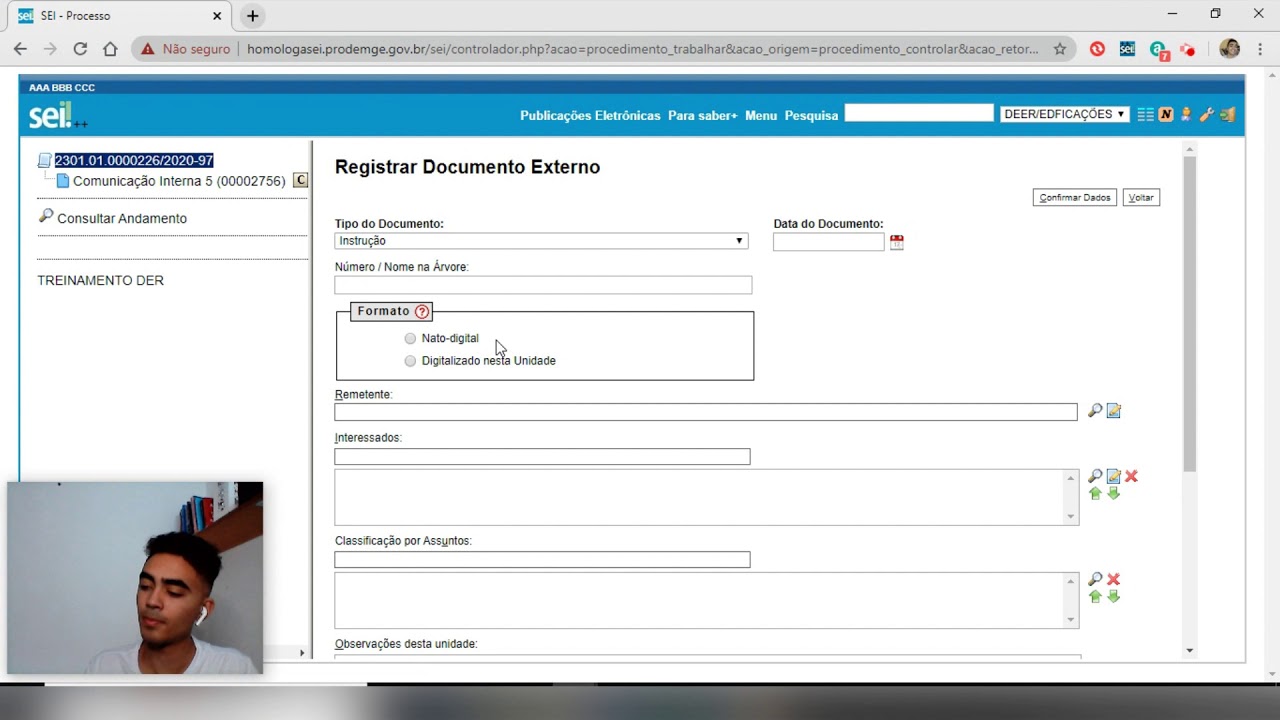Remove selected Interessados with red X
The width and height of the screenshot is (1280, 720).
1131,477
